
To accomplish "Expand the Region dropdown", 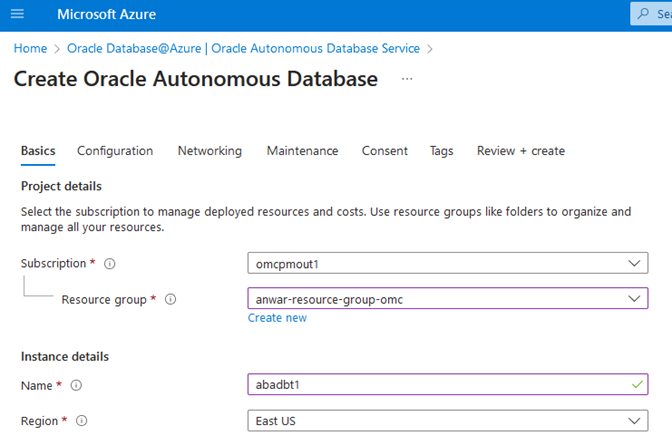I will (x=633, y=421).
